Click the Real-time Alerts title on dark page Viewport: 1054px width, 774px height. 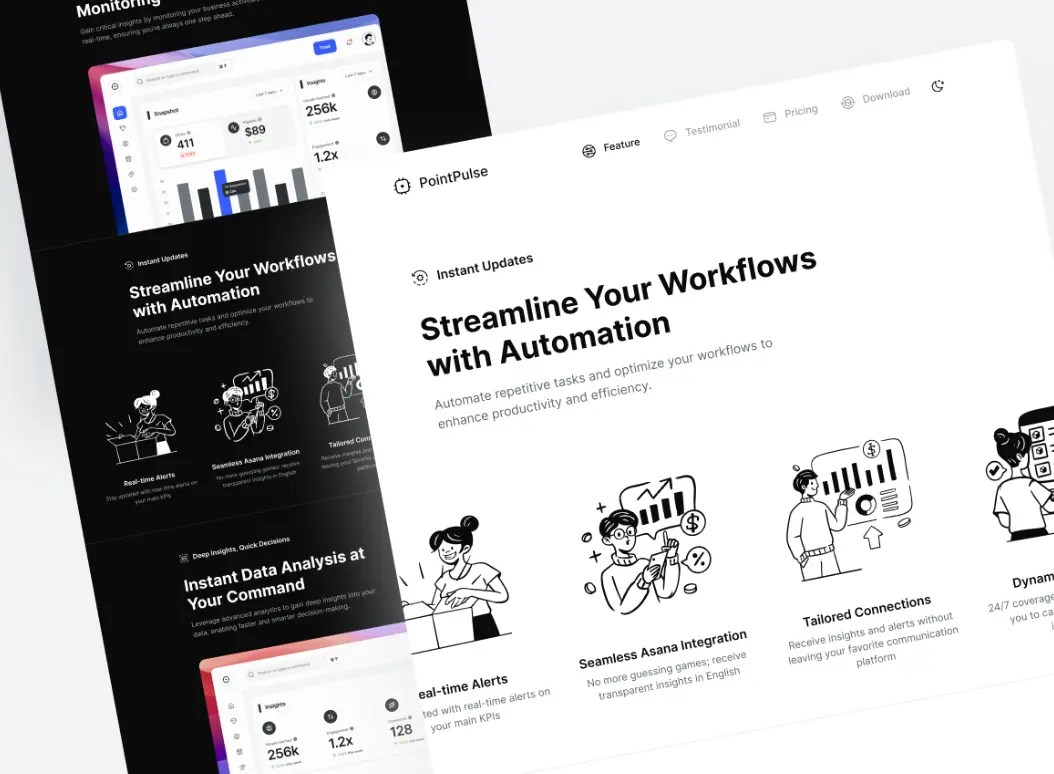(149, 479)
